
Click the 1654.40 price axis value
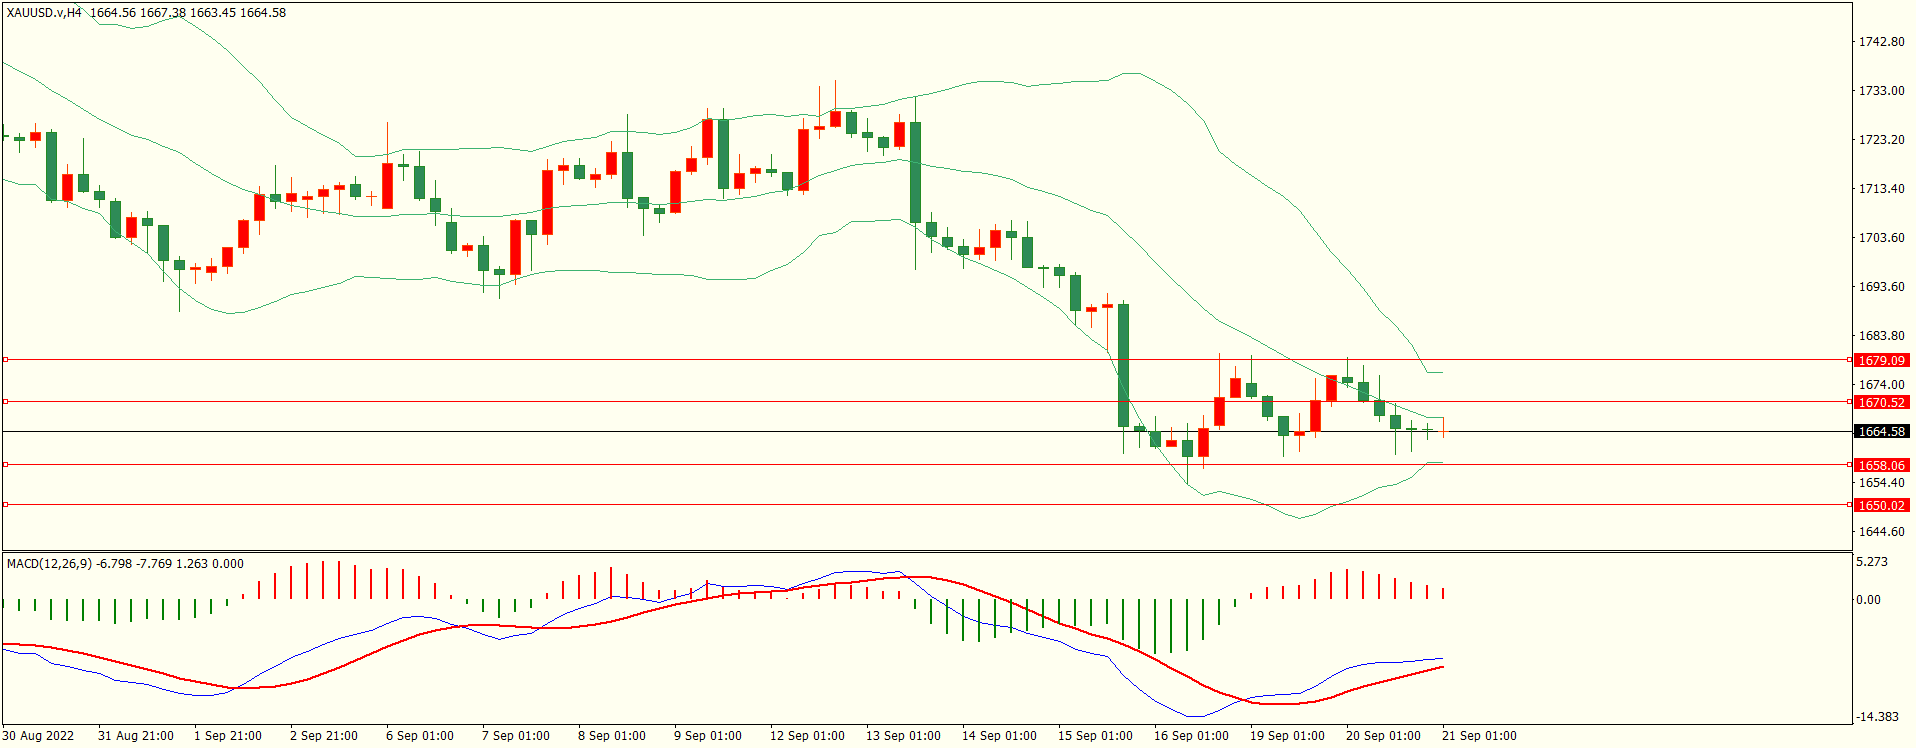[x=1881, y=483]
